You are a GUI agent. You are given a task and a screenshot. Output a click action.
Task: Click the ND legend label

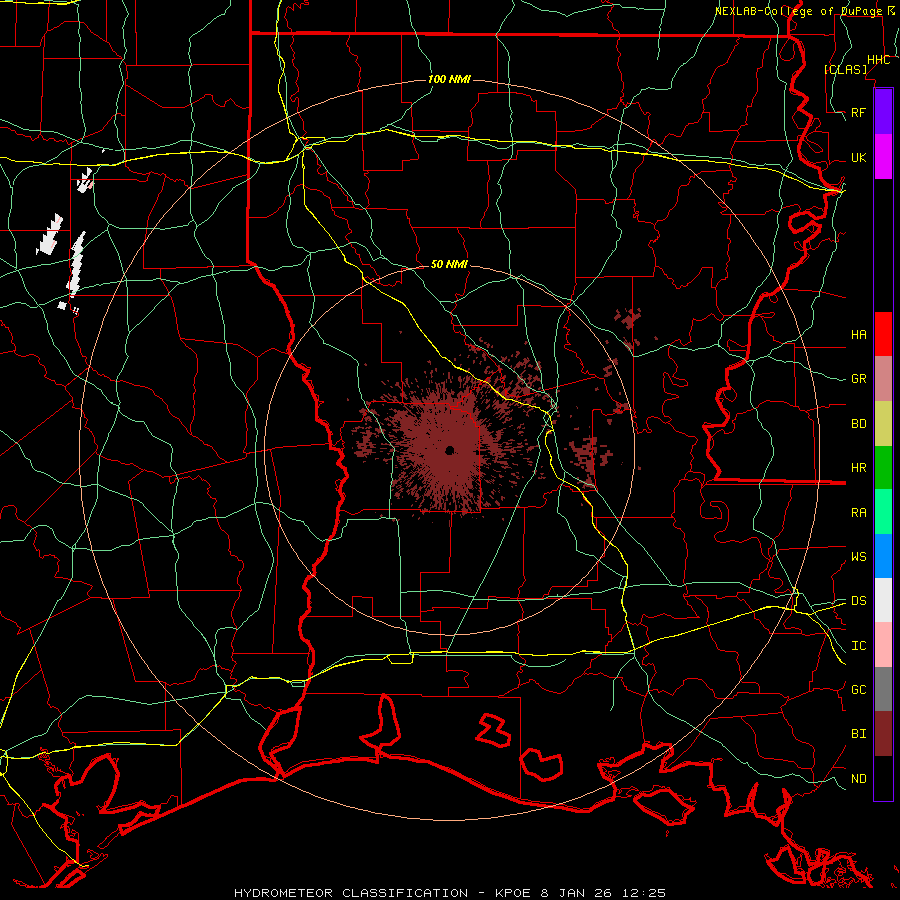click(858, 778)
